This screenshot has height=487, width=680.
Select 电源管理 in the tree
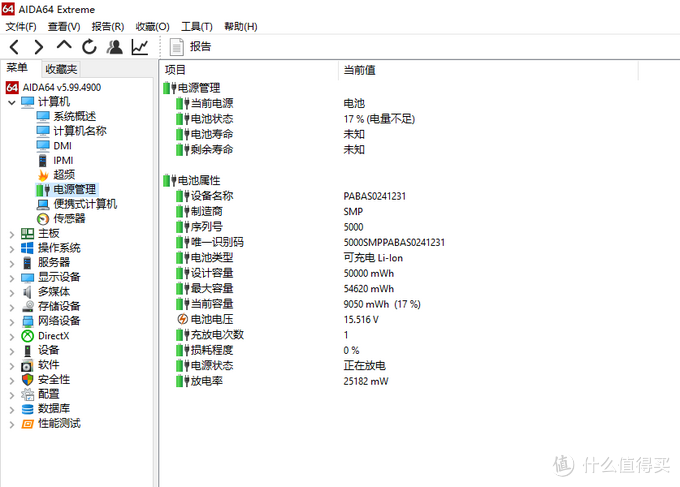[x=75, y=190]
